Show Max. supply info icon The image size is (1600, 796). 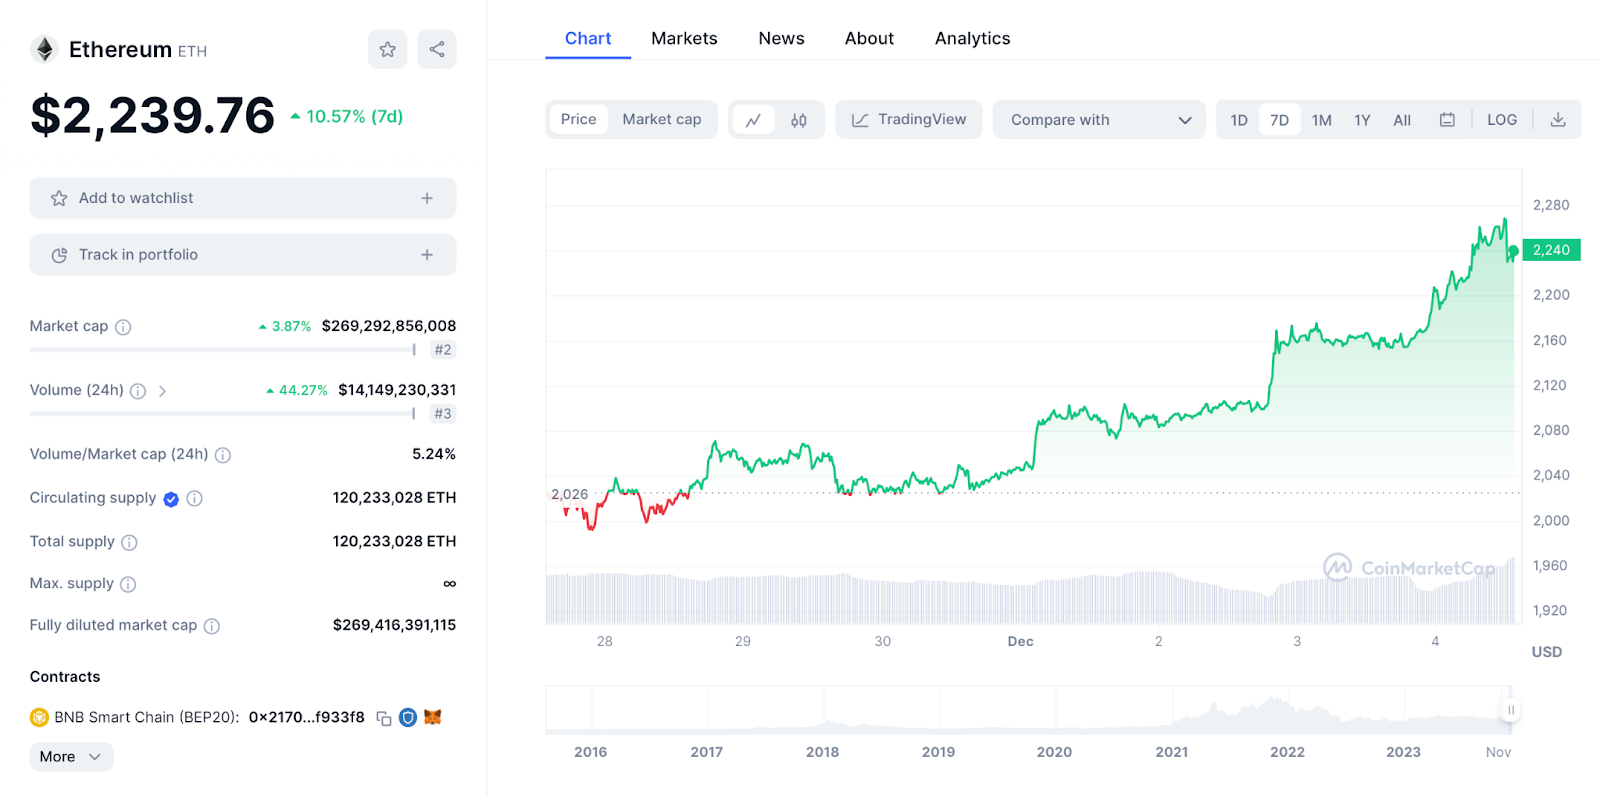point(128,584)
